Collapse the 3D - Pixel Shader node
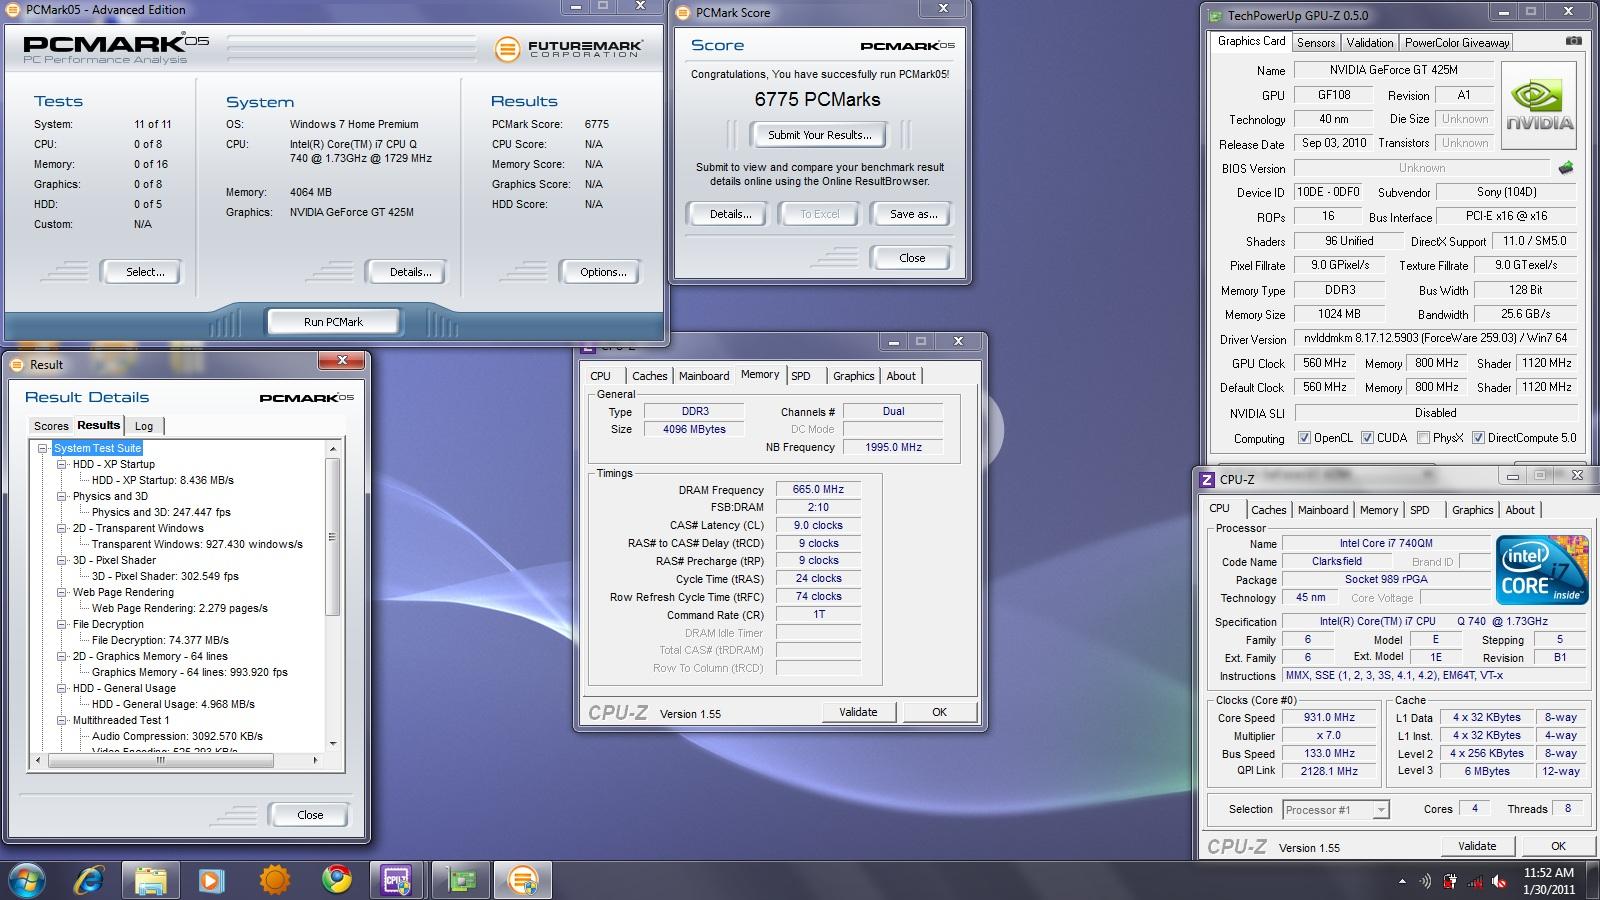Image resolution: width=1600 pixels, height=900 pixels. coord(62,560)
